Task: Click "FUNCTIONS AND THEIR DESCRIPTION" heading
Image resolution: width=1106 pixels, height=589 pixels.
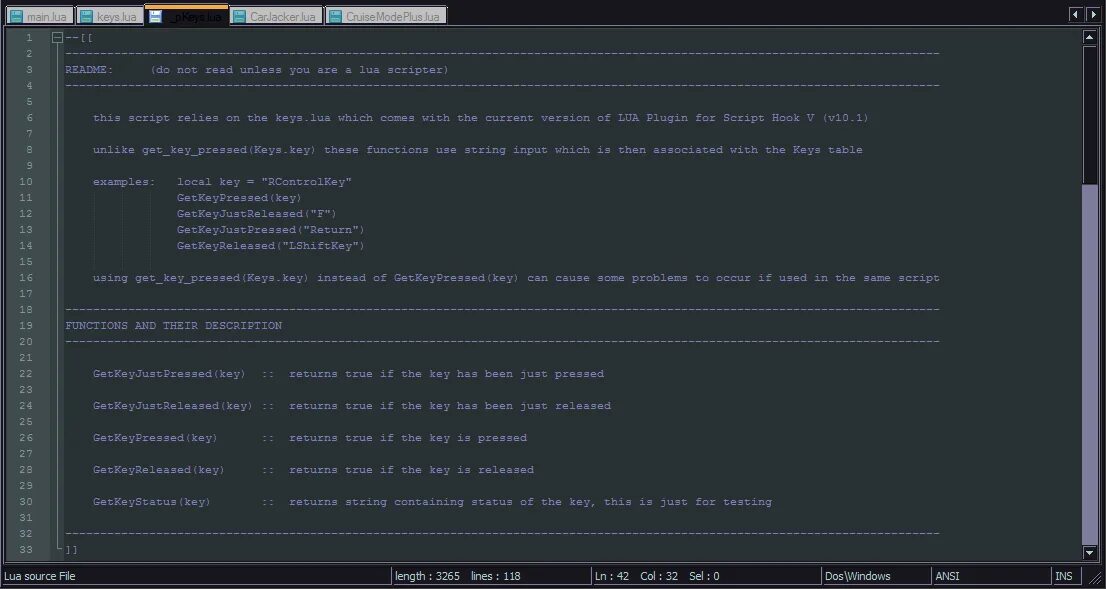Action: [174, 326]
